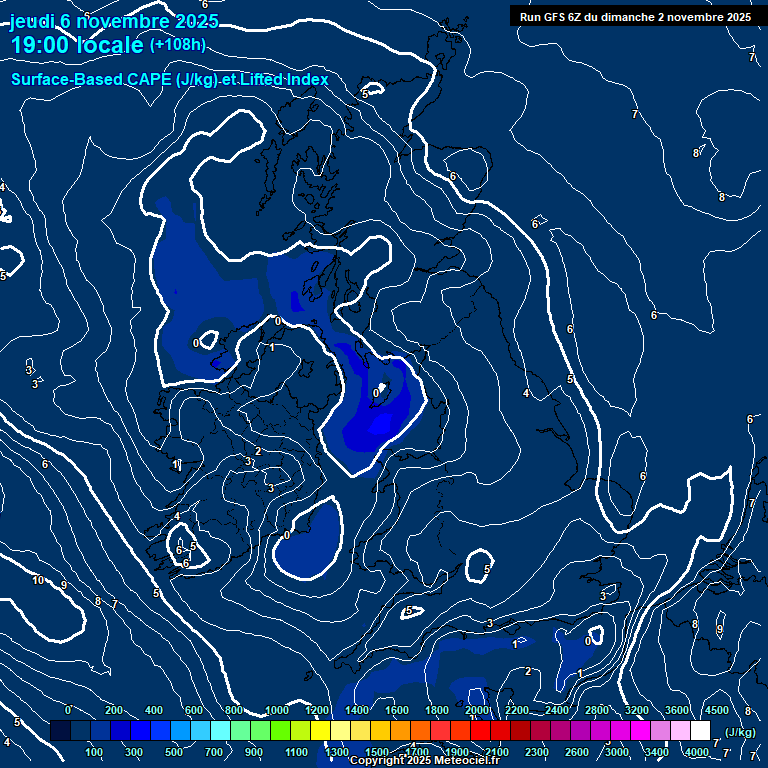Click the legend swatch between 300 and 400

click(x=141, y=730)
